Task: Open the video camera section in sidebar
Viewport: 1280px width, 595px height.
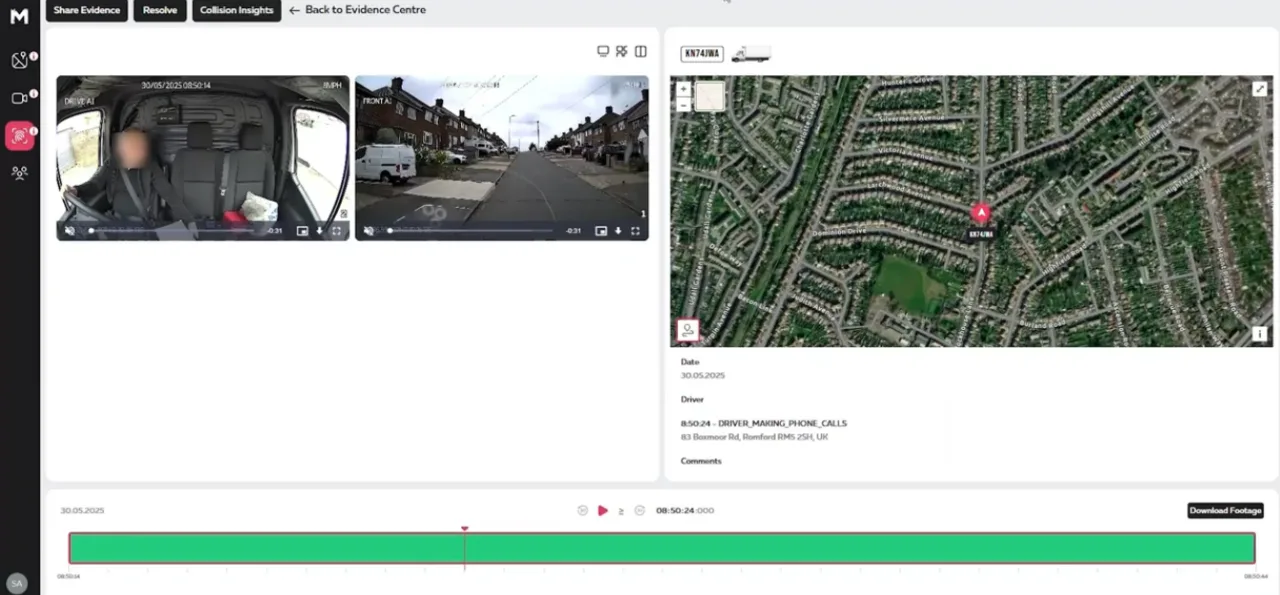Action: (19, 98)
